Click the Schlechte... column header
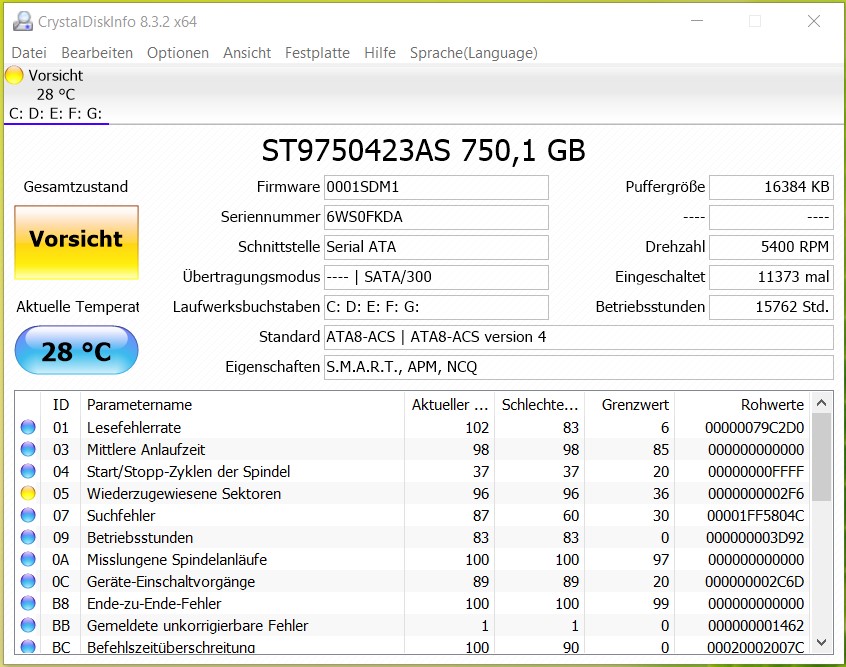Viewport: 846px width, 667px height. [540, 405]
